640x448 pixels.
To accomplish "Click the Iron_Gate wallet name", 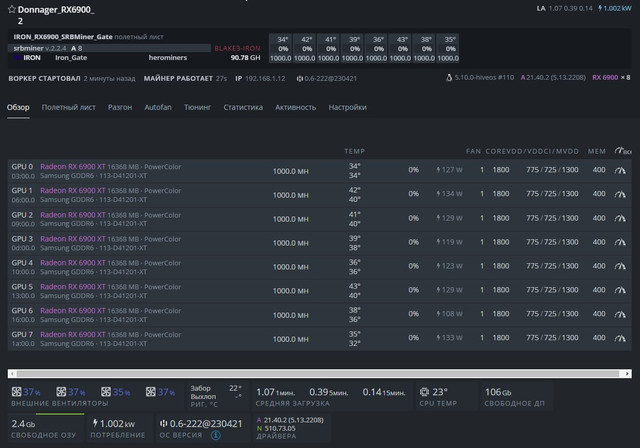I will [71, 58].
